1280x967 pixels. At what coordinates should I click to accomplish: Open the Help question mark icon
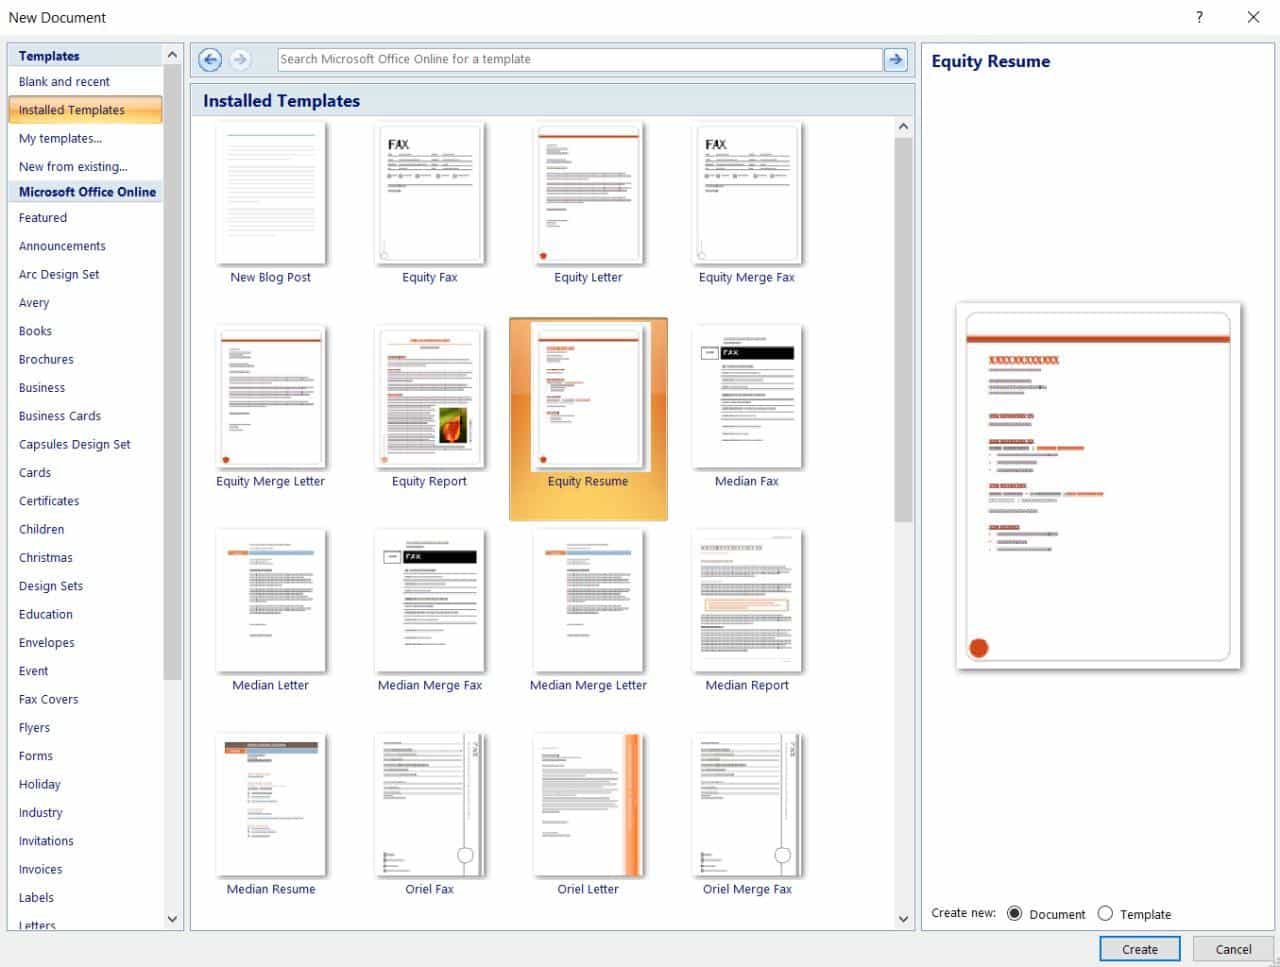click(x=1199, y=17)
